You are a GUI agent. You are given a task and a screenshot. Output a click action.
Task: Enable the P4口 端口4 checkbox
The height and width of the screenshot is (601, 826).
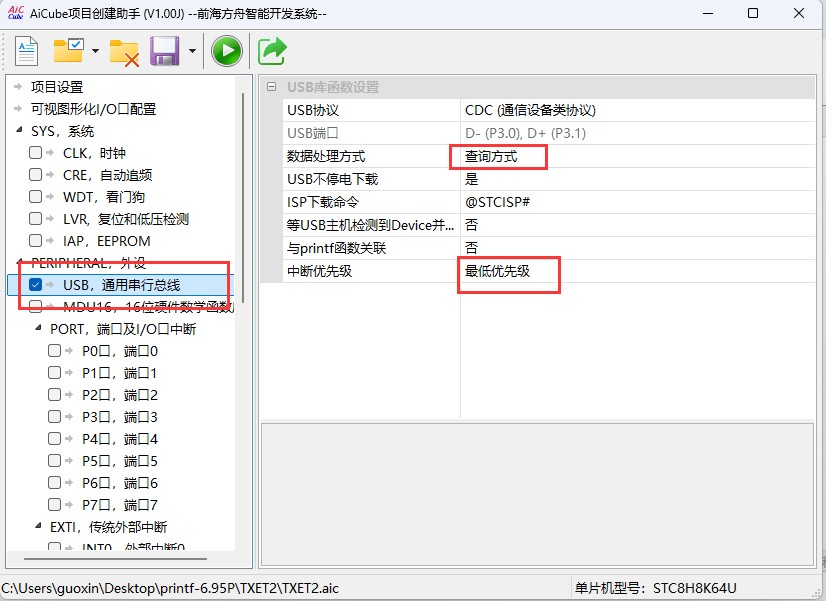(x=54, y=439)
